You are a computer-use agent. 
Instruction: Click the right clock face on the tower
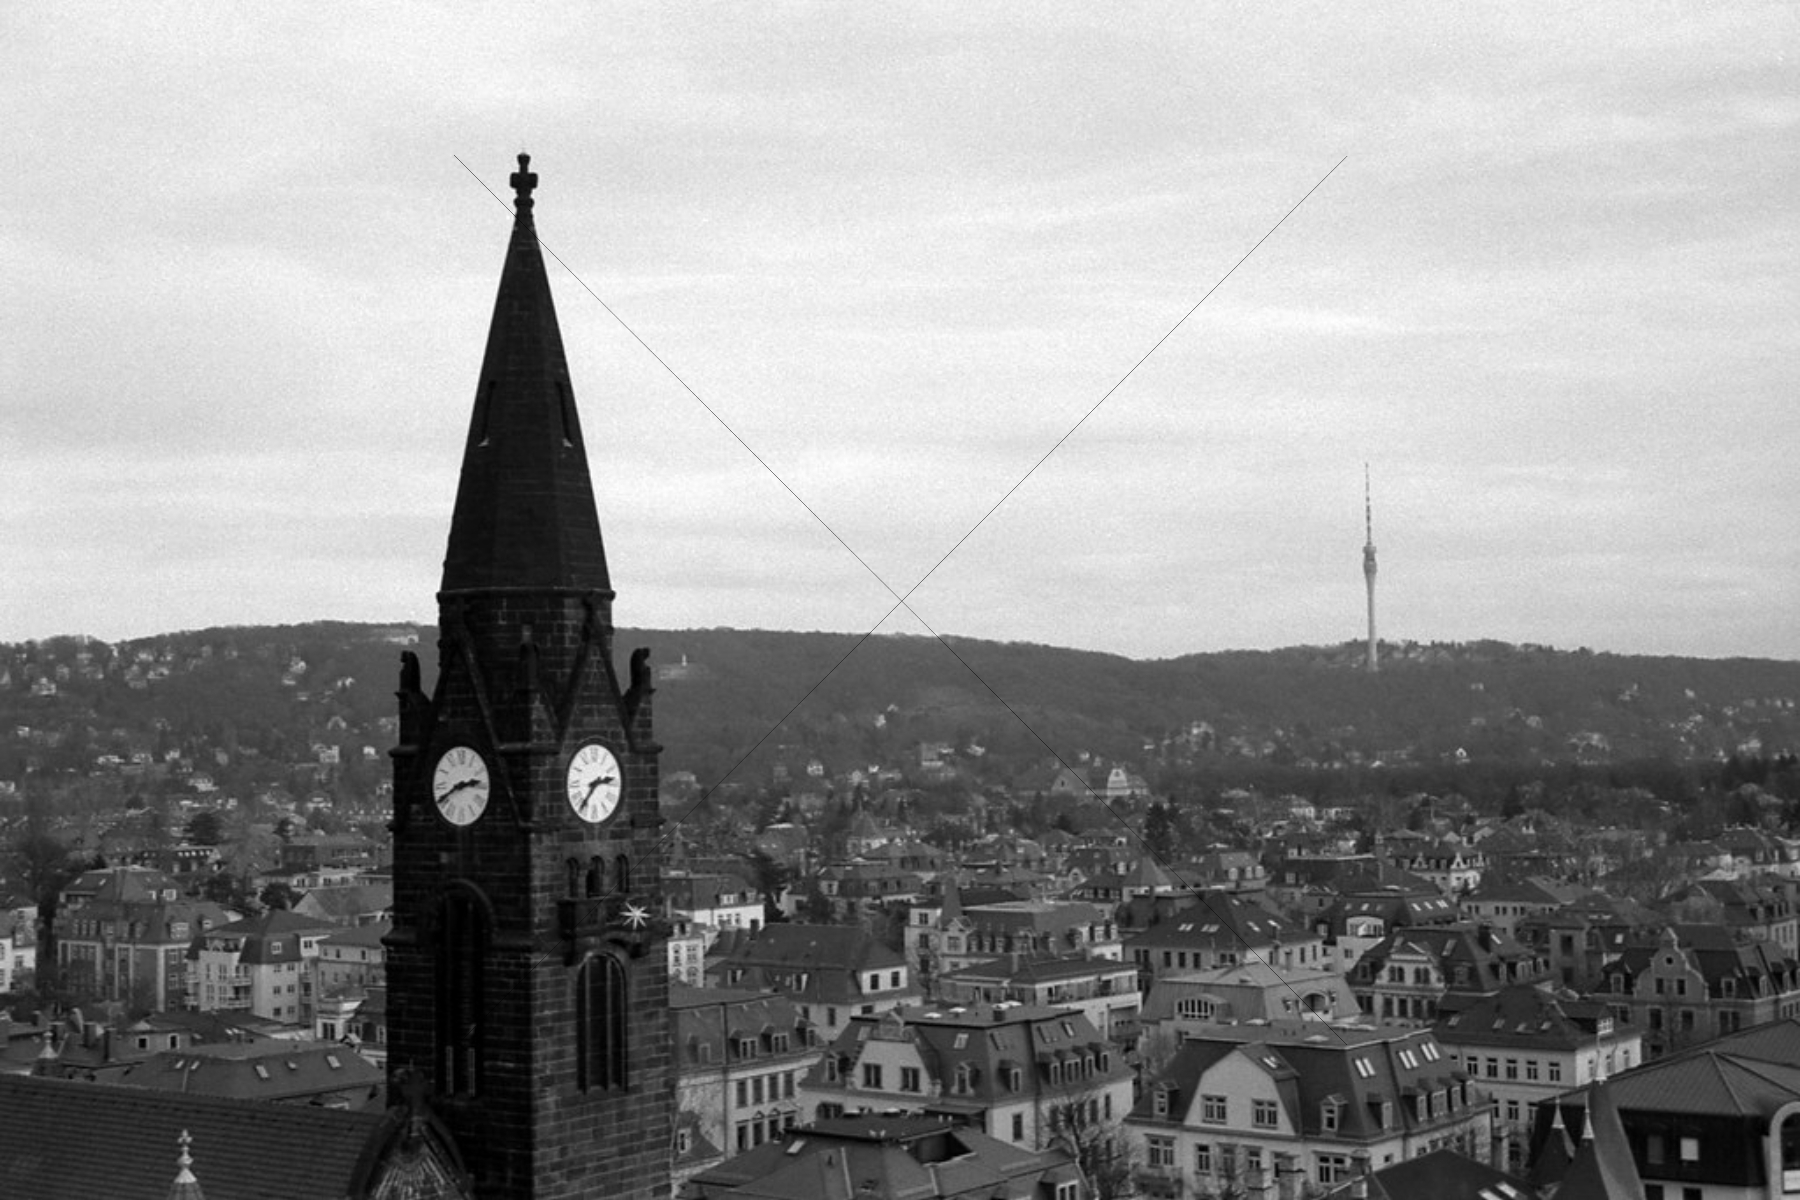(x=594, y=783)
